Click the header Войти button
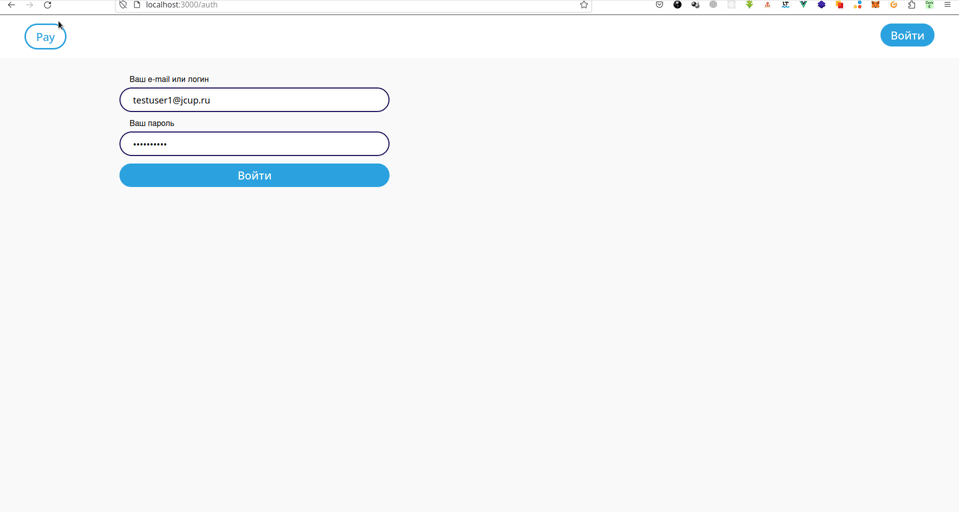The height and width of the screenshot is (512, 959). [907, 35]
